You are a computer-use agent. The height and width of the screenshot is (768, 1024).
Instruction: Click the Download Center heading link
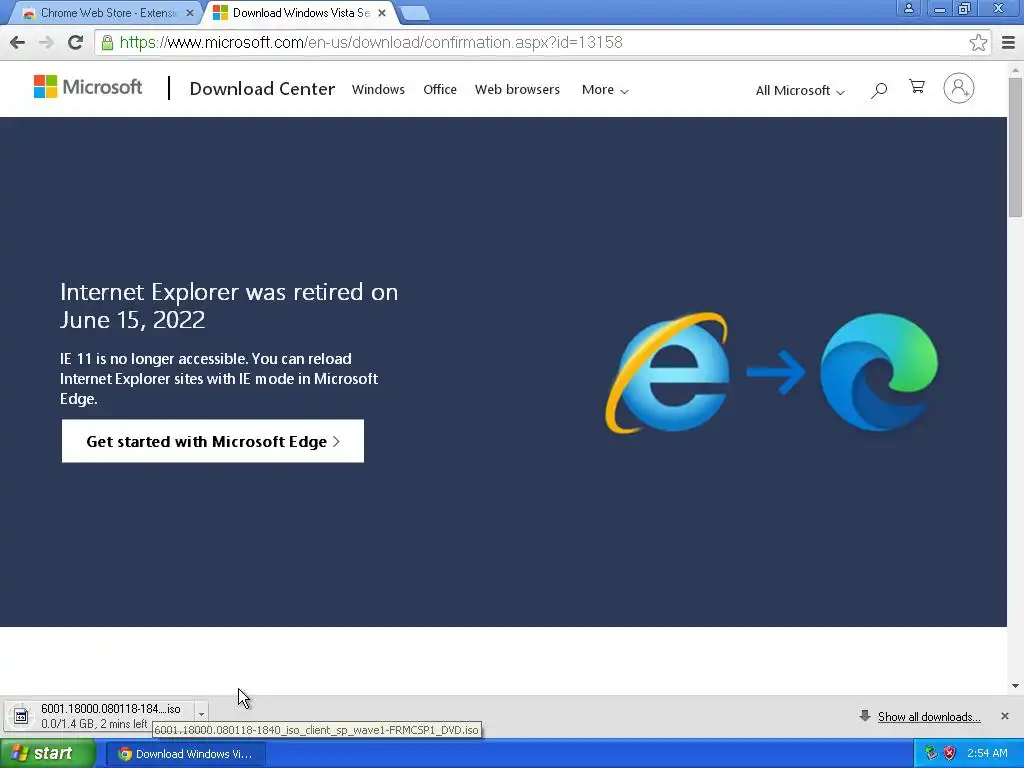(262, 89)
